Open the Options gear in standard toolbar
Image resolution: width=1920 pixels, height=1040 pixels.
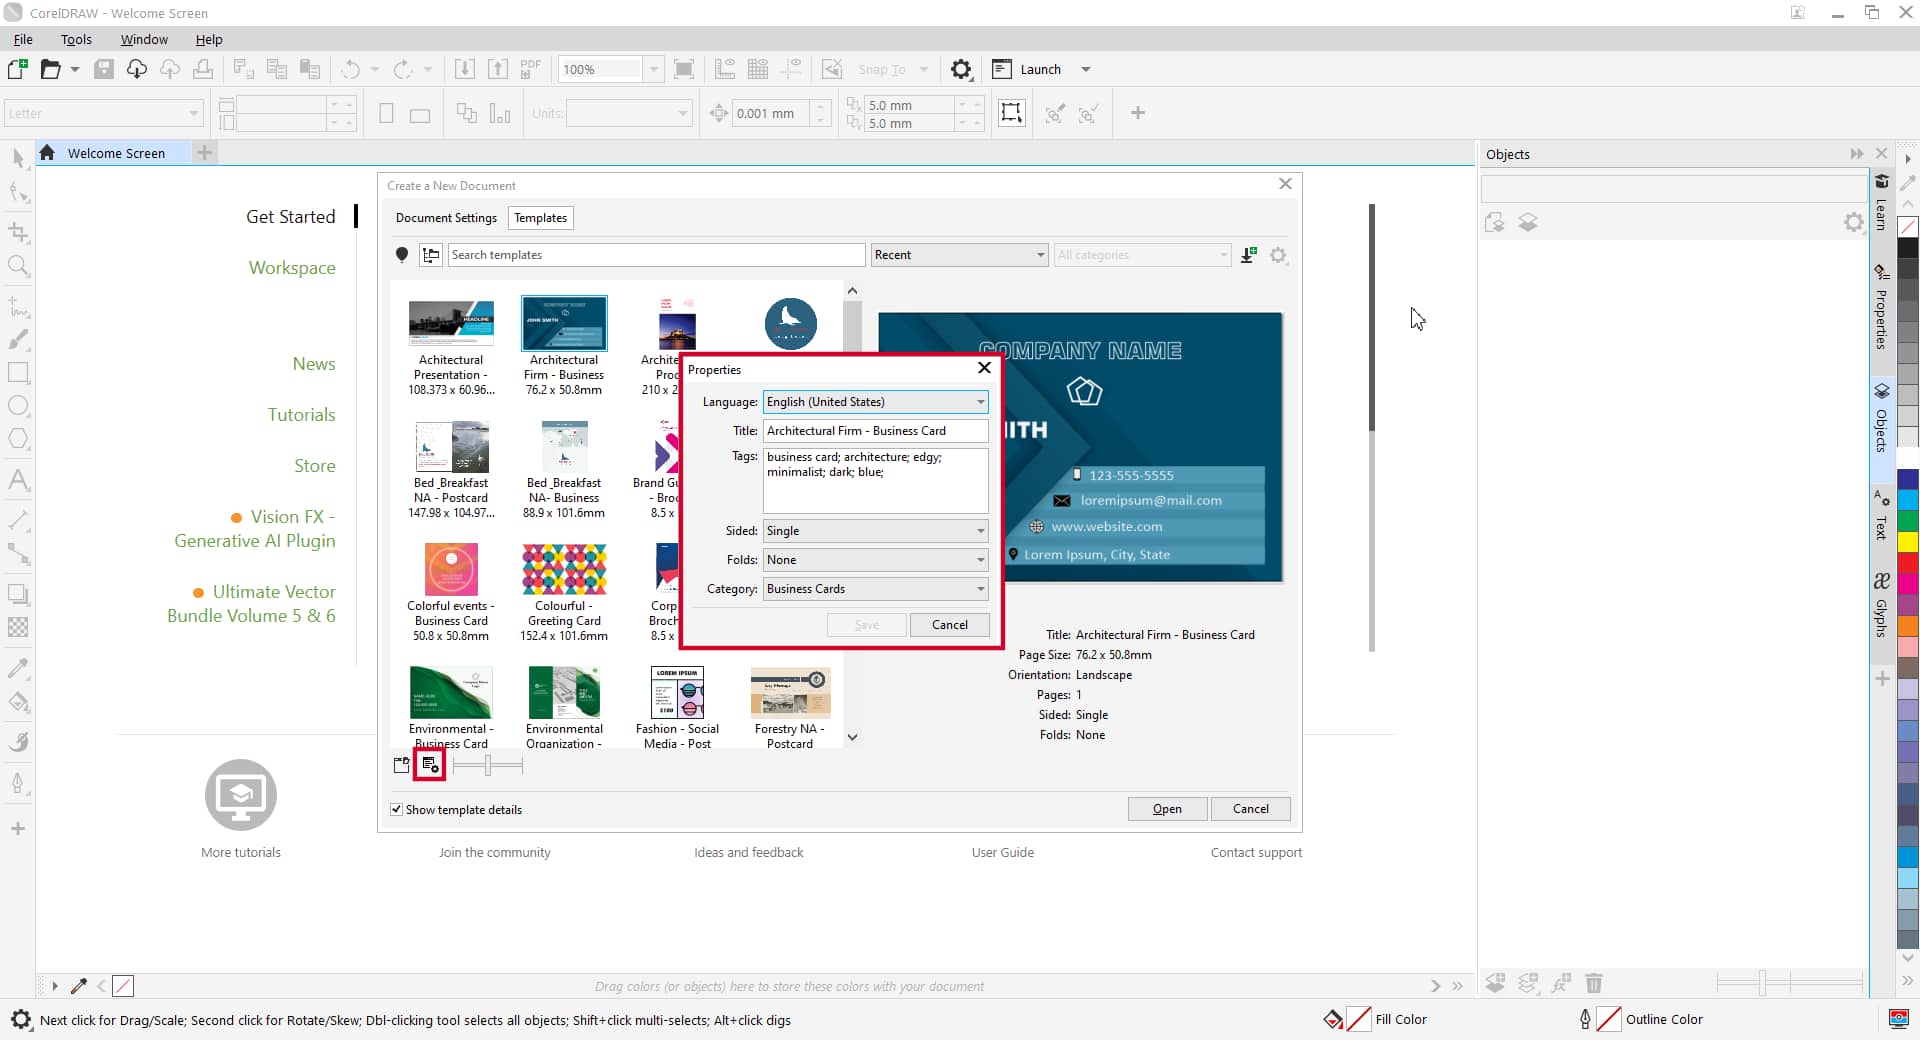click(x=961, y=69)
